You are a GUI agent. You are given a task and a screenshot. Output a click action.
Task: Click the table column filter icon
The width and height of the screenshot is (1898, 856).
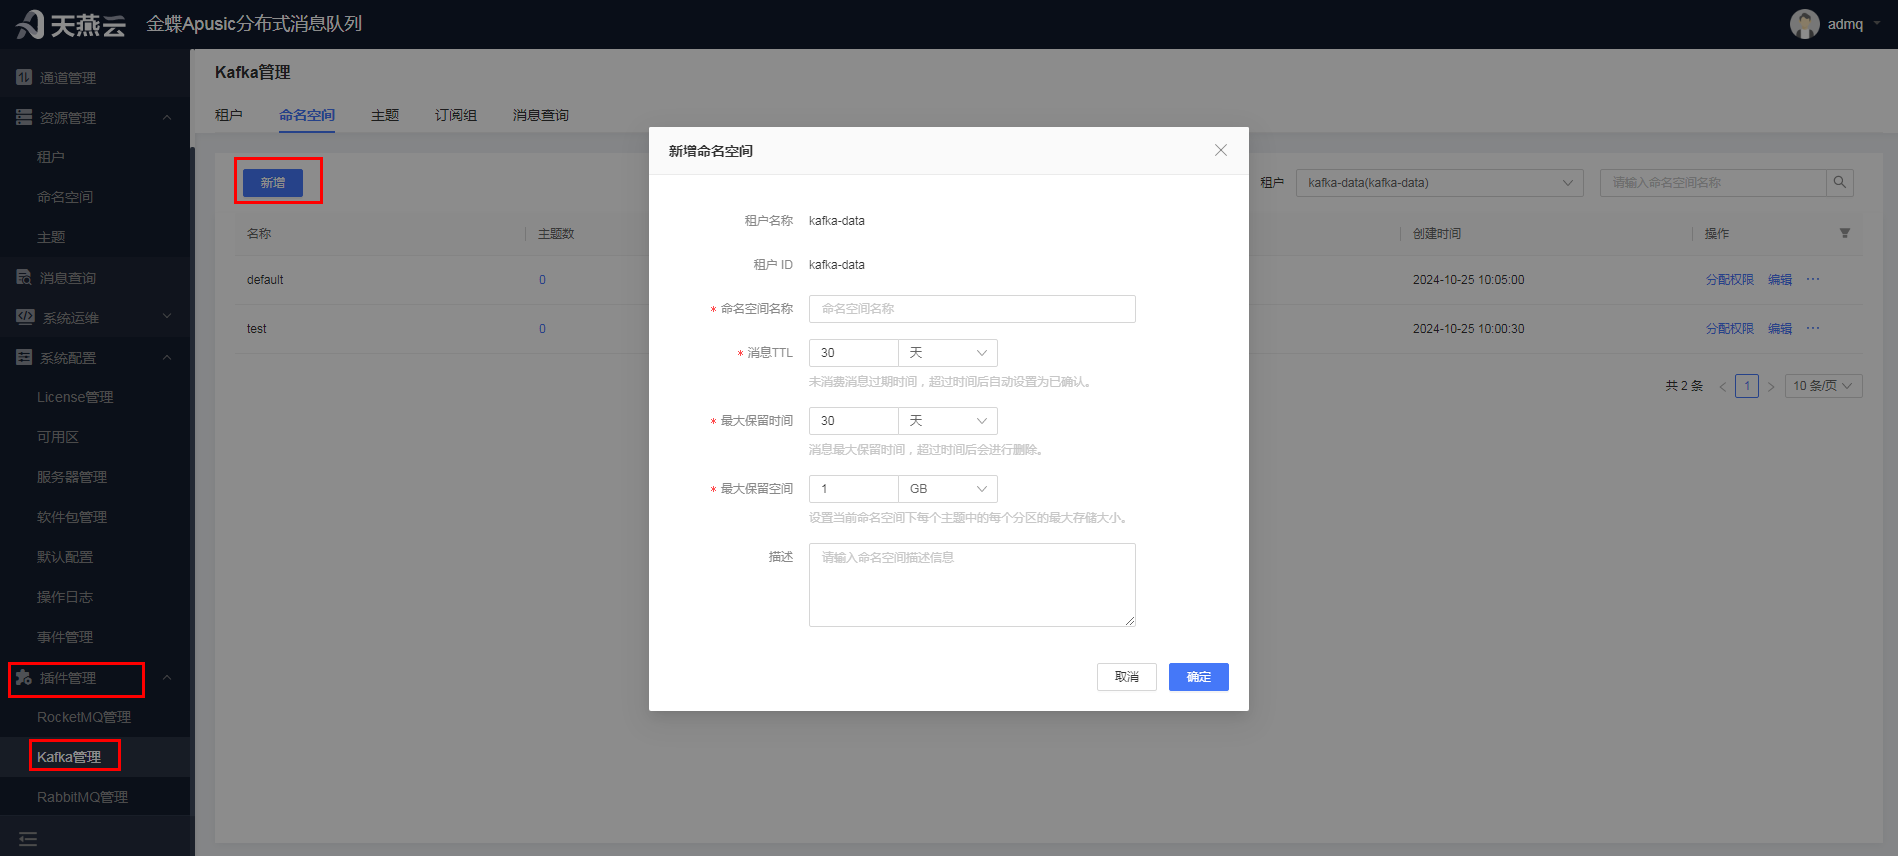pyautogui.click(x=1844, y=233)
